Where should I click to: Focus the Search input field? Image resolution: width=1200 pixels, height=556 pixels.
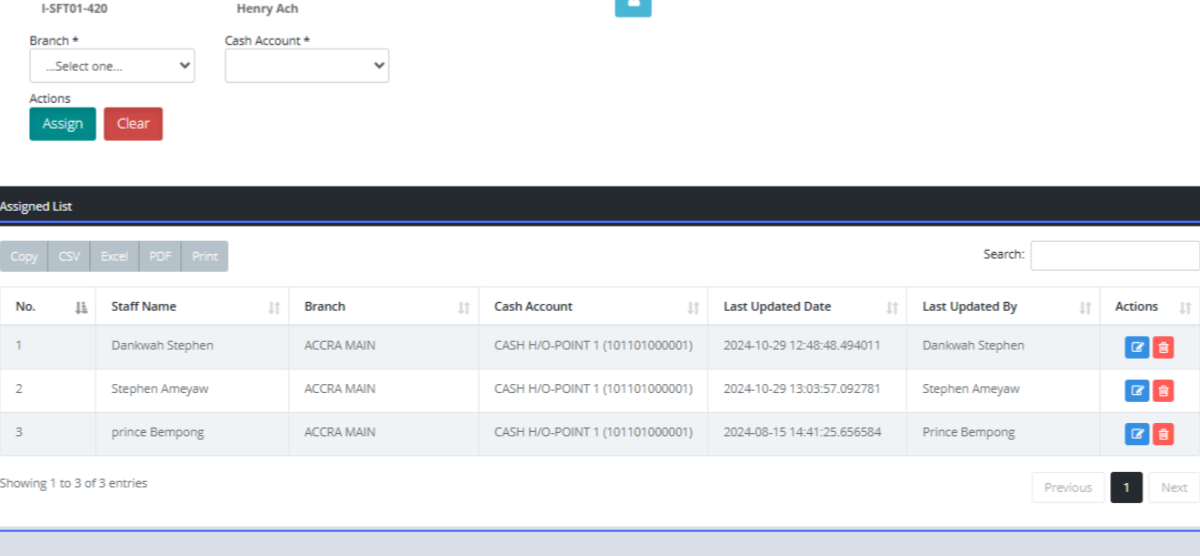(1114, 255)
